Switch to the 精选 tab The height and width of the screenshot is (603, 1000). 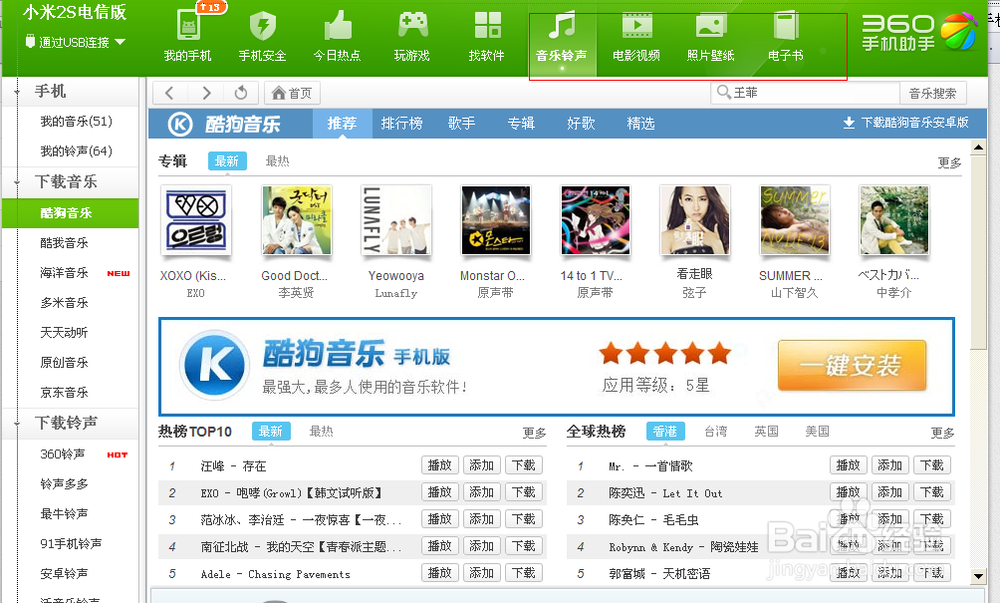click(x=641, y=124)
